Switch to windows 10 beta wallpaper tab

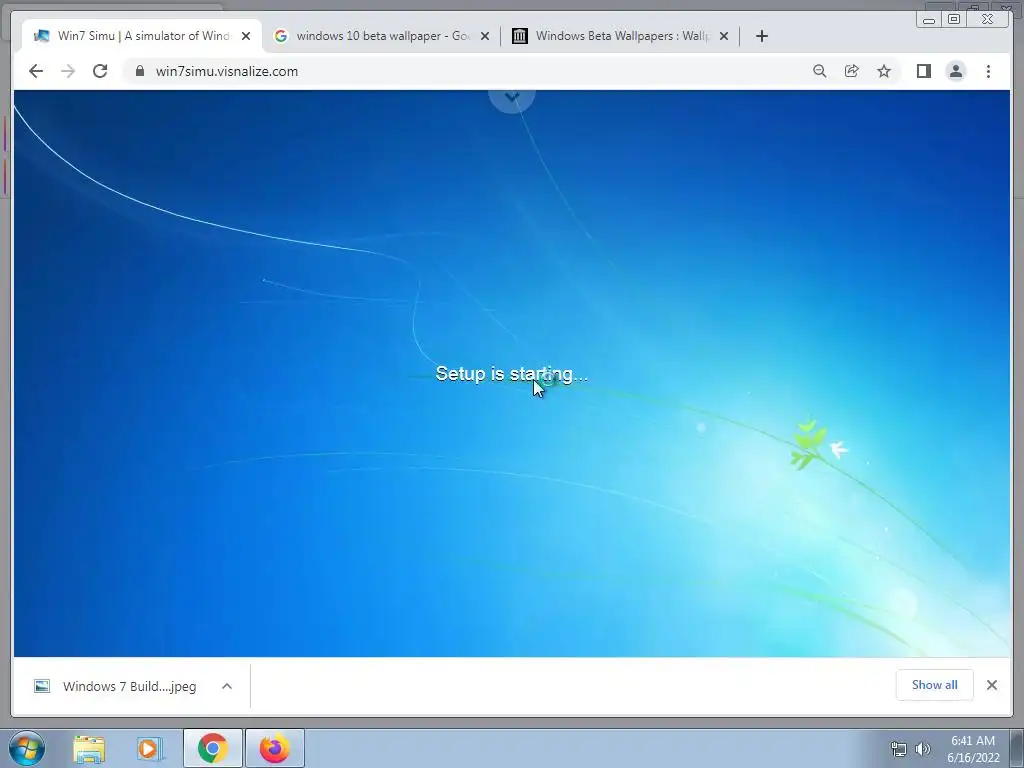(x=383, y=36)
